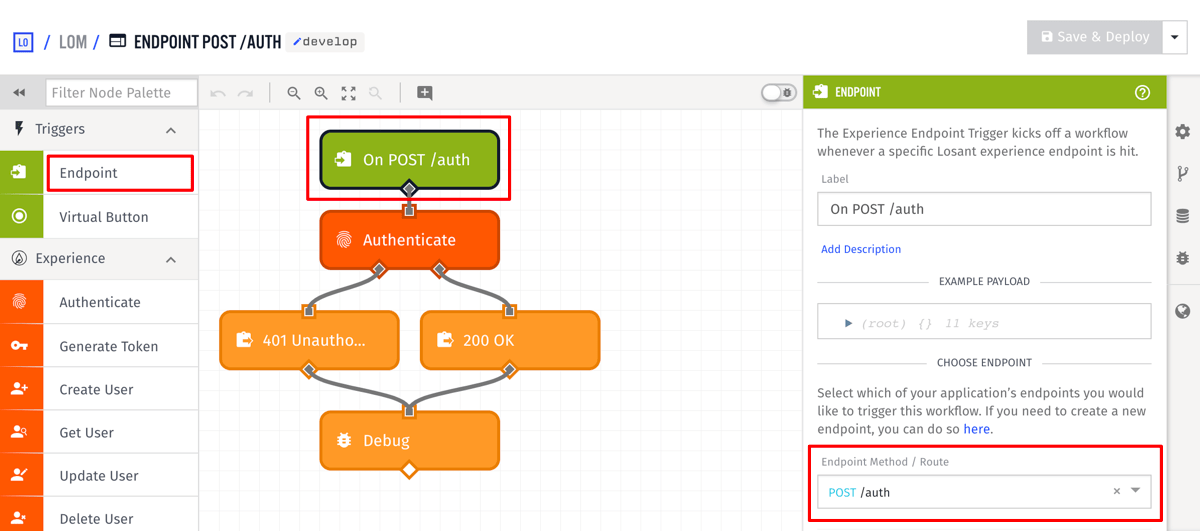Viewport: 1200px width, 531px height.
Task: Zoom out the workflow canvas
Action: (x=294, y=93)
